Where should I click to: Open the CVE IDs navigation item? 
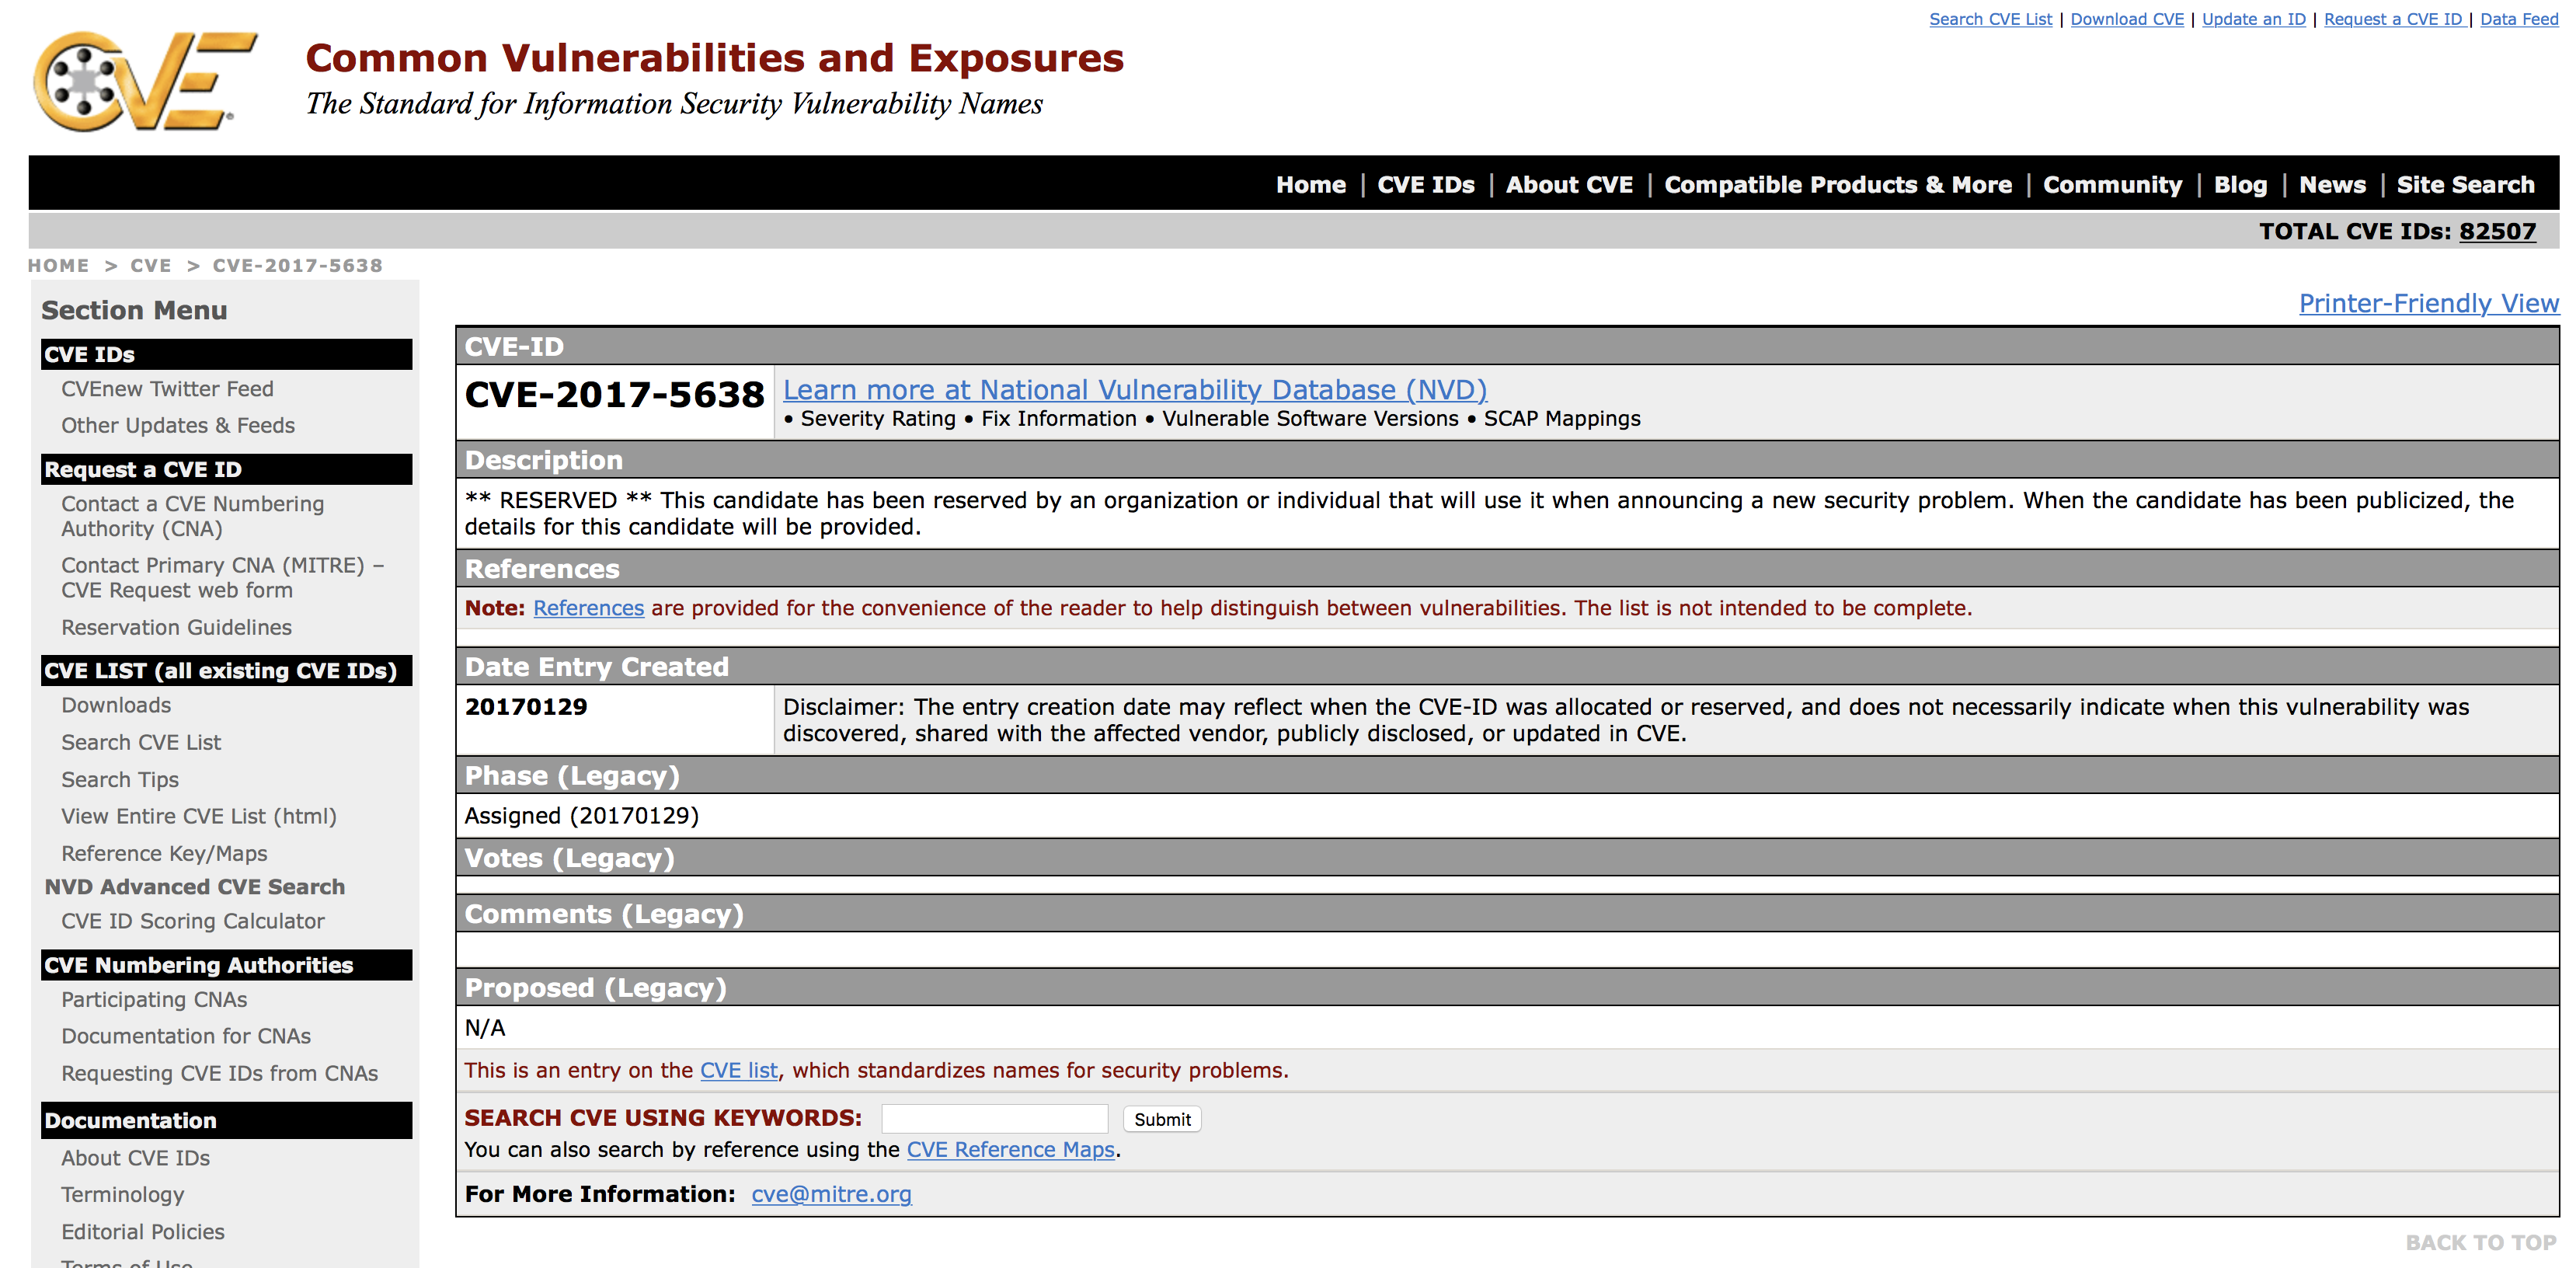coord(1425,185)
